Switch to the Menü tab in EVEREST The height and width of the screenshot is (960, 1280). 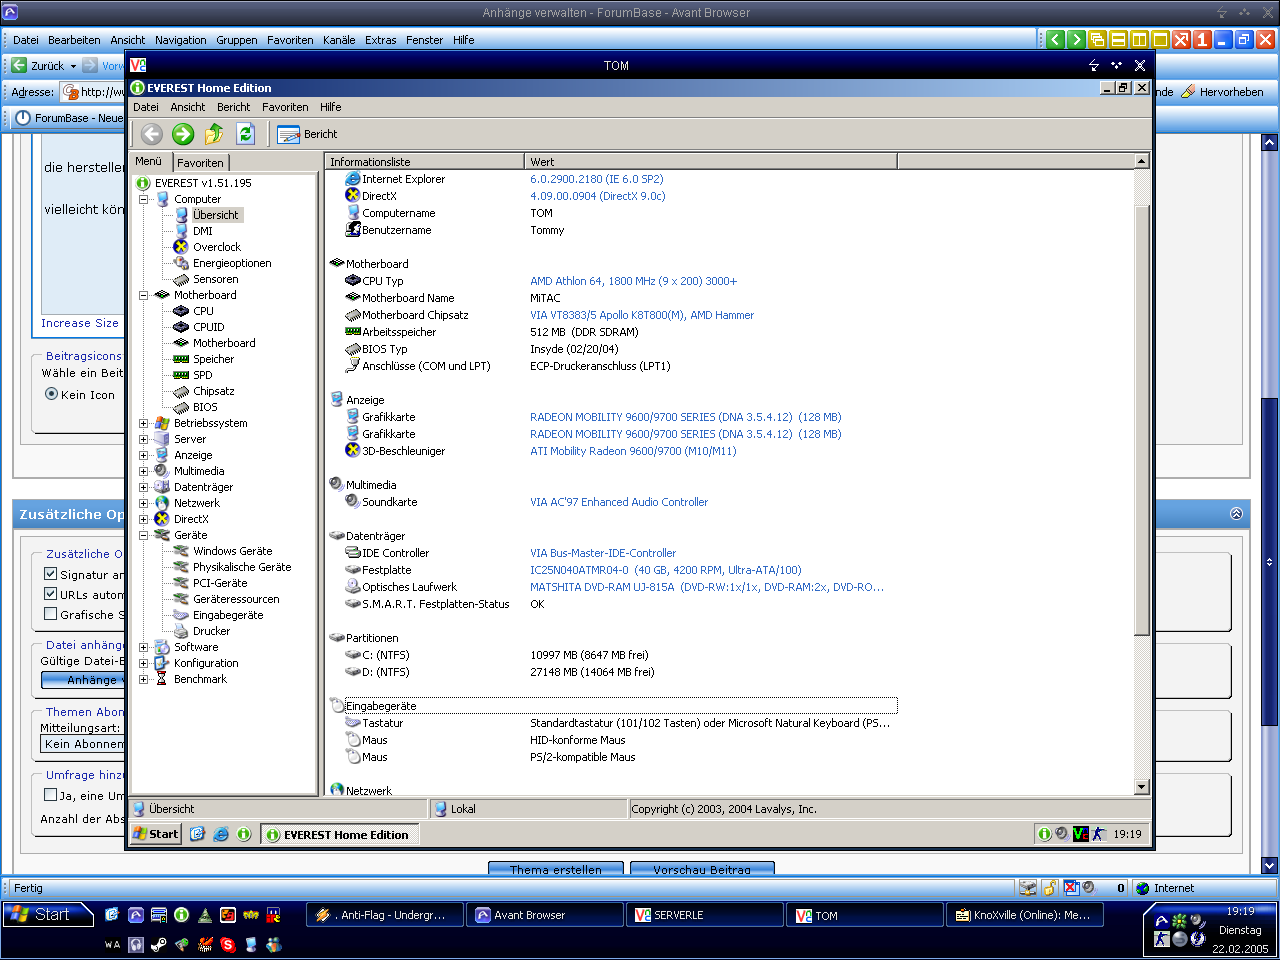[149, 161]
